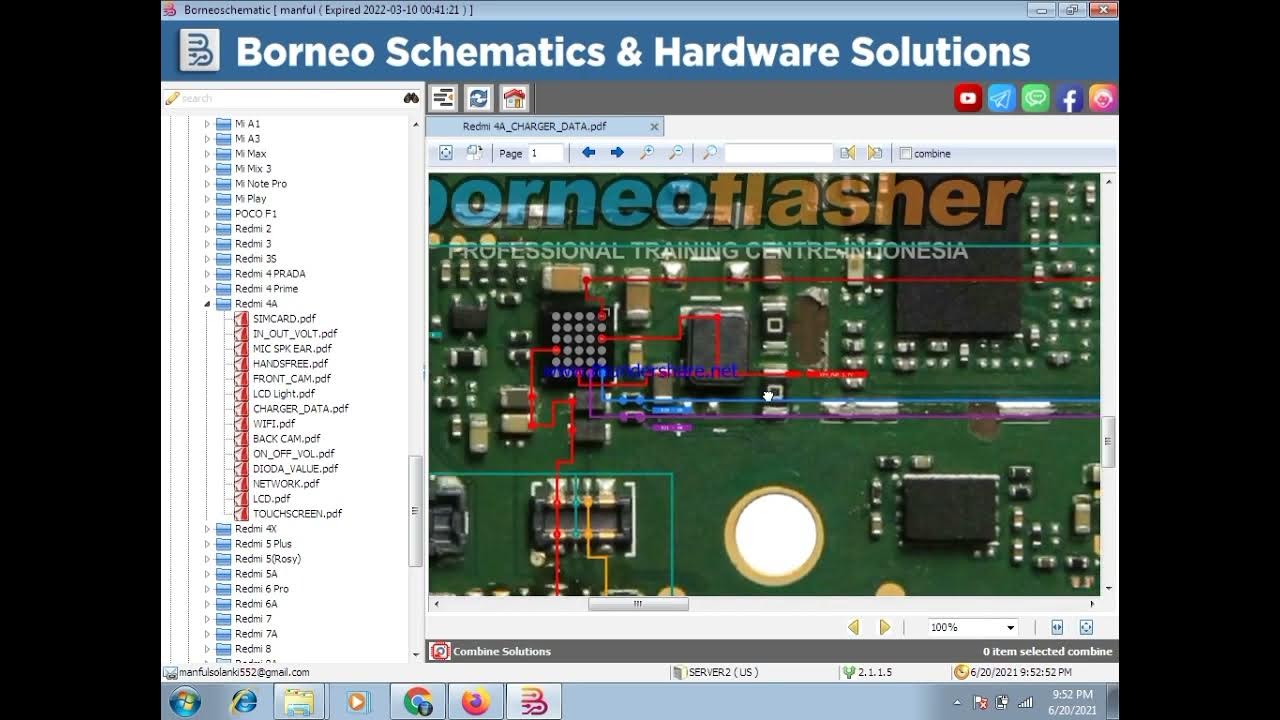Open WIFI.pdf in the tree
Viewport: 1280px width, 720px height.
coord(273,424)
